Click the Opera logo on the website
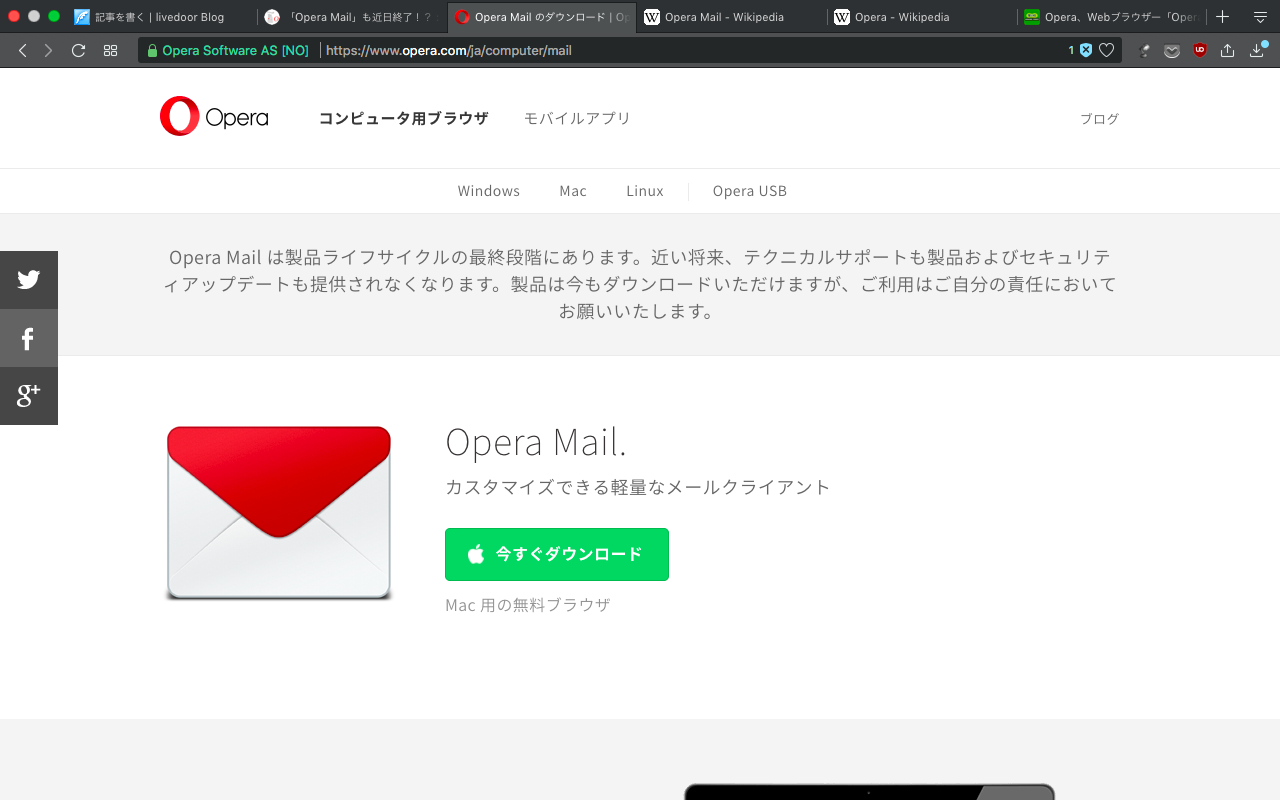The image size is (1280, 800). tap(214, 117)
